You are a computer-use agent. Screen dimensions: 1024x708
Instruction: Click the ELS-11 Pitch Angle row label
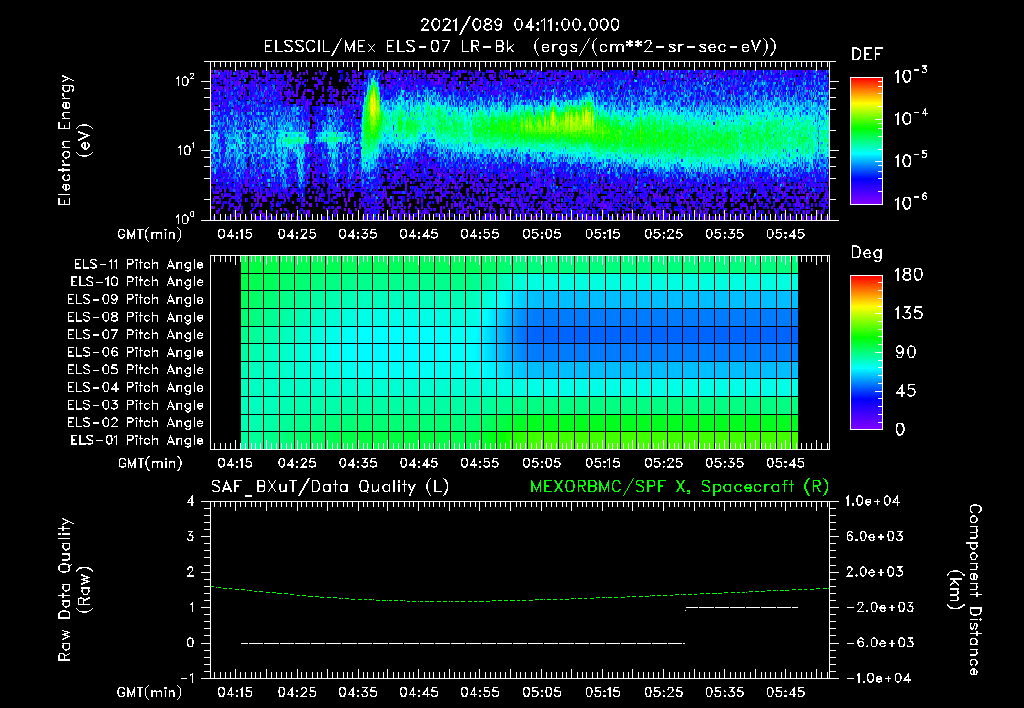[x=138, y=265]
